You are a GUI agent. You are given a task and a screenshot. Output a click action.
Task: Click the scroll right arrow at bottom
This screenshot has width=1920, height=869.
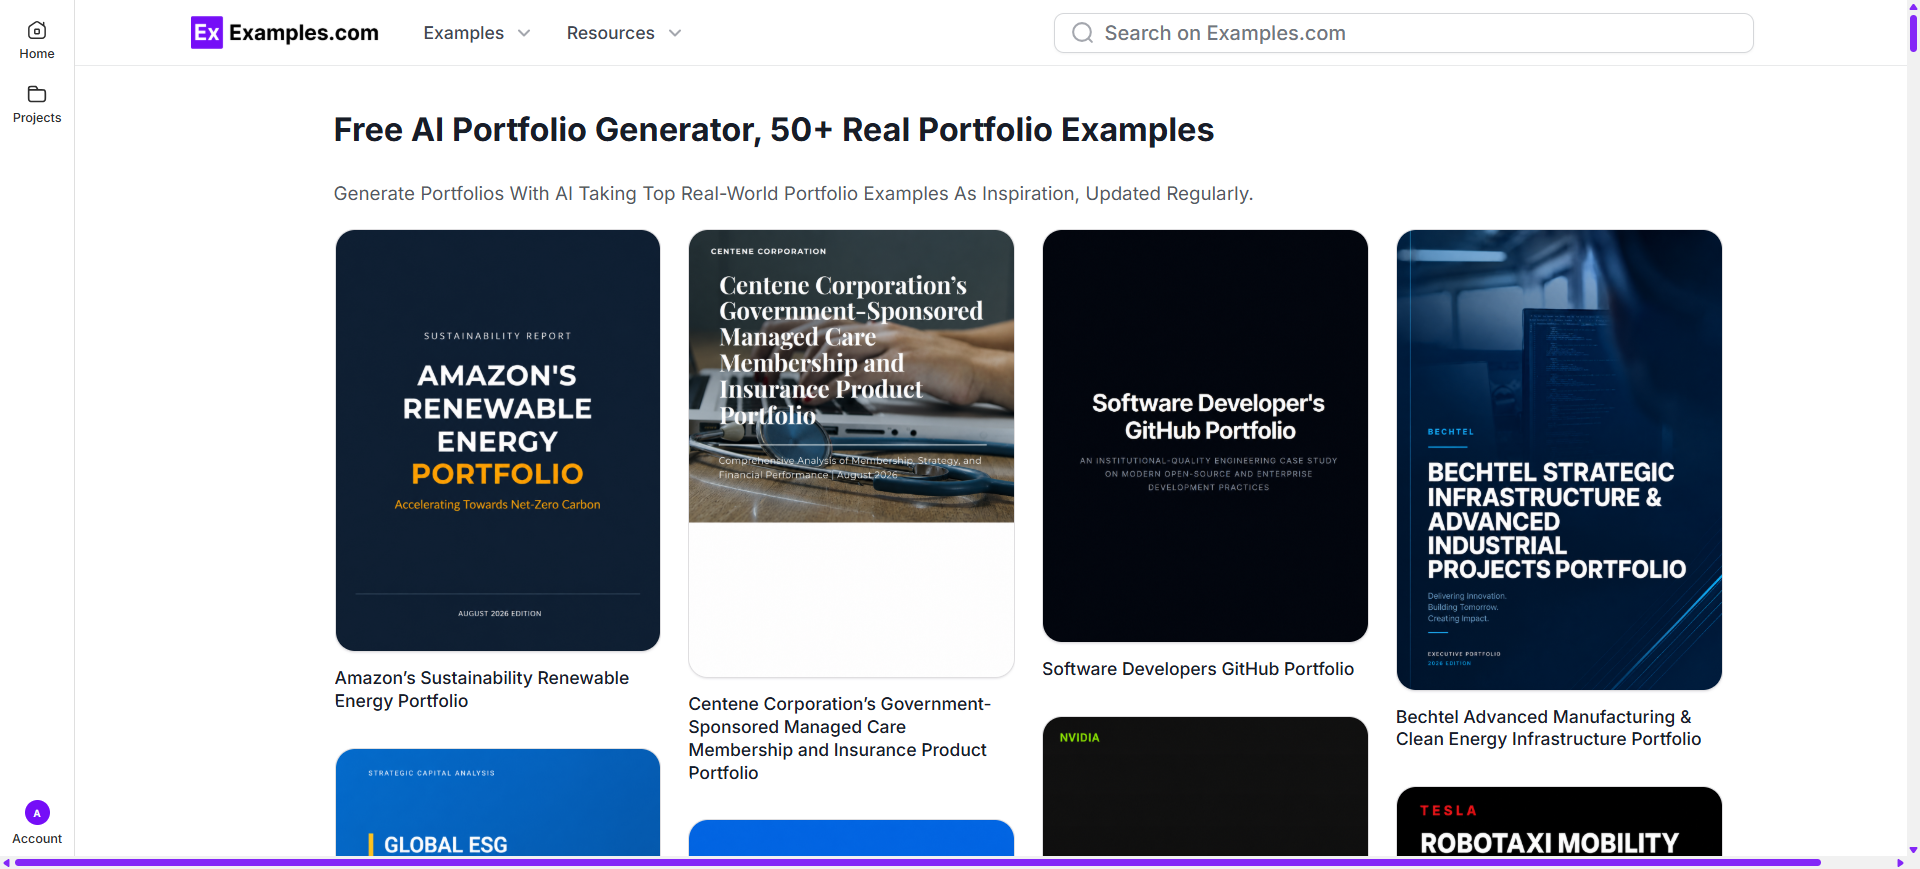(1900, 863)
